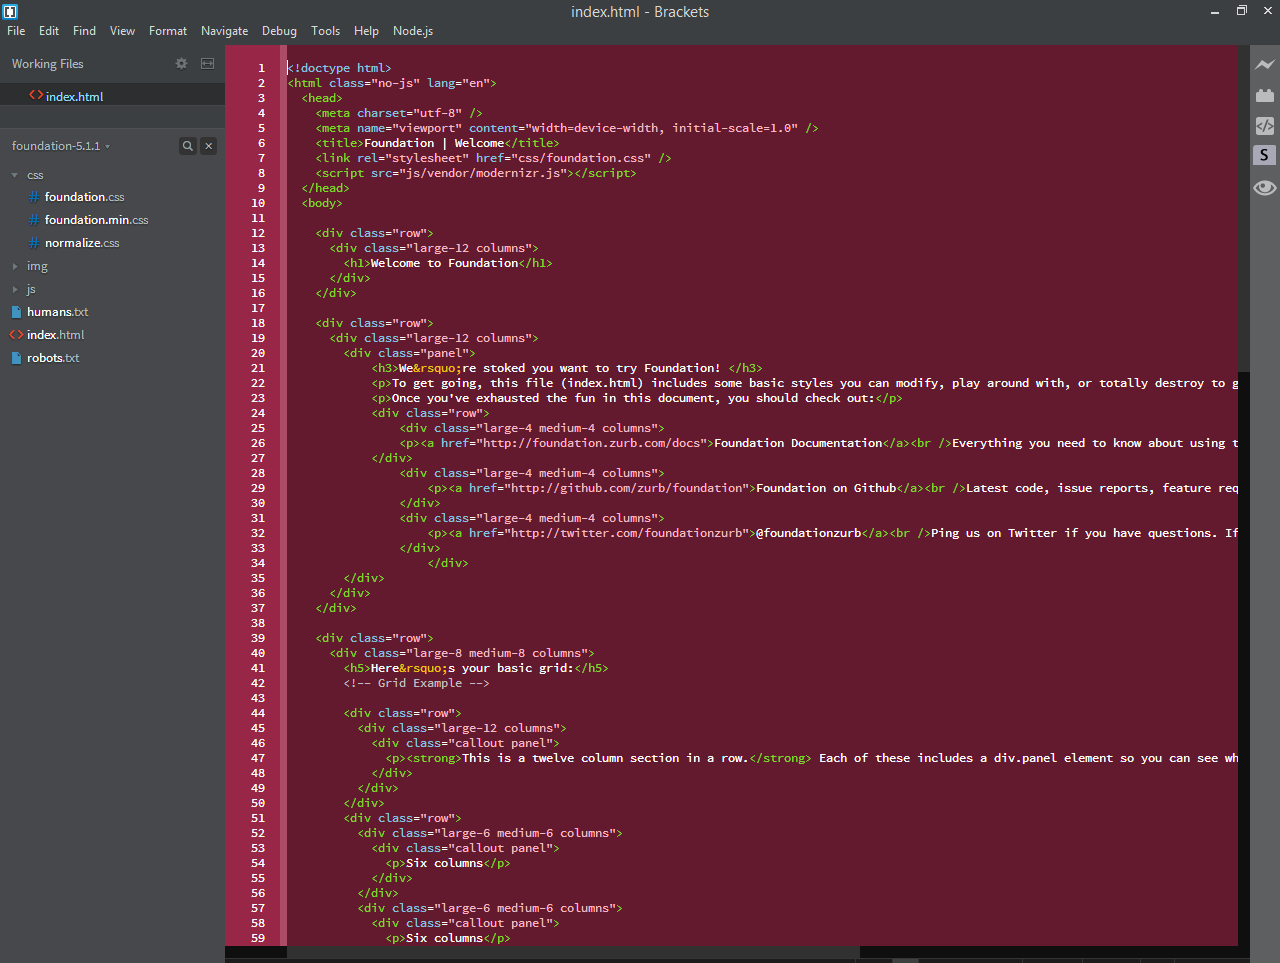
Task: Click the Foundation Documentation link text in code
Action: (799, 443)
